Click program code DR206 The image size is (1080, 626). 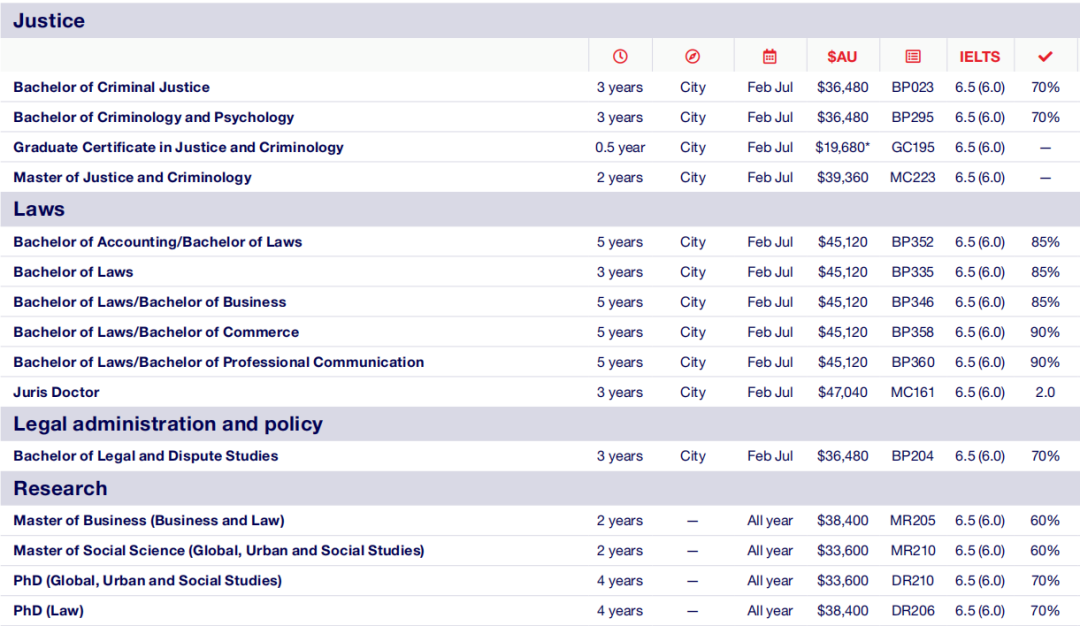coord(913,611)
